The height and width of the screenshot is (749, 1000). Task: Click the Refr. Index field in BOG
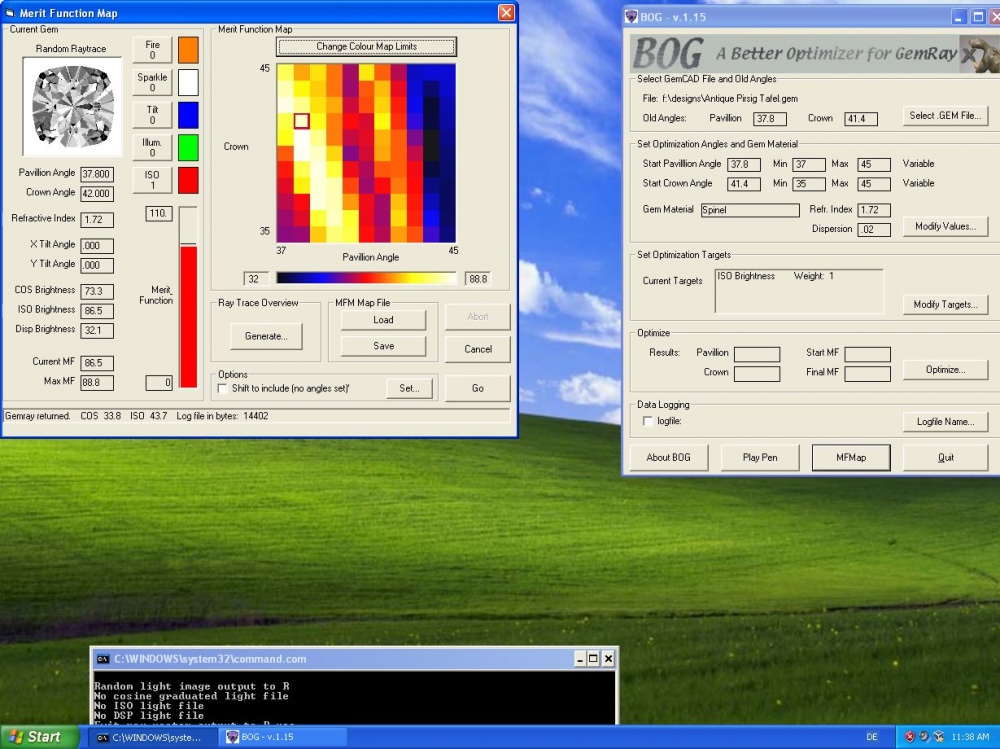pos(874,210)
